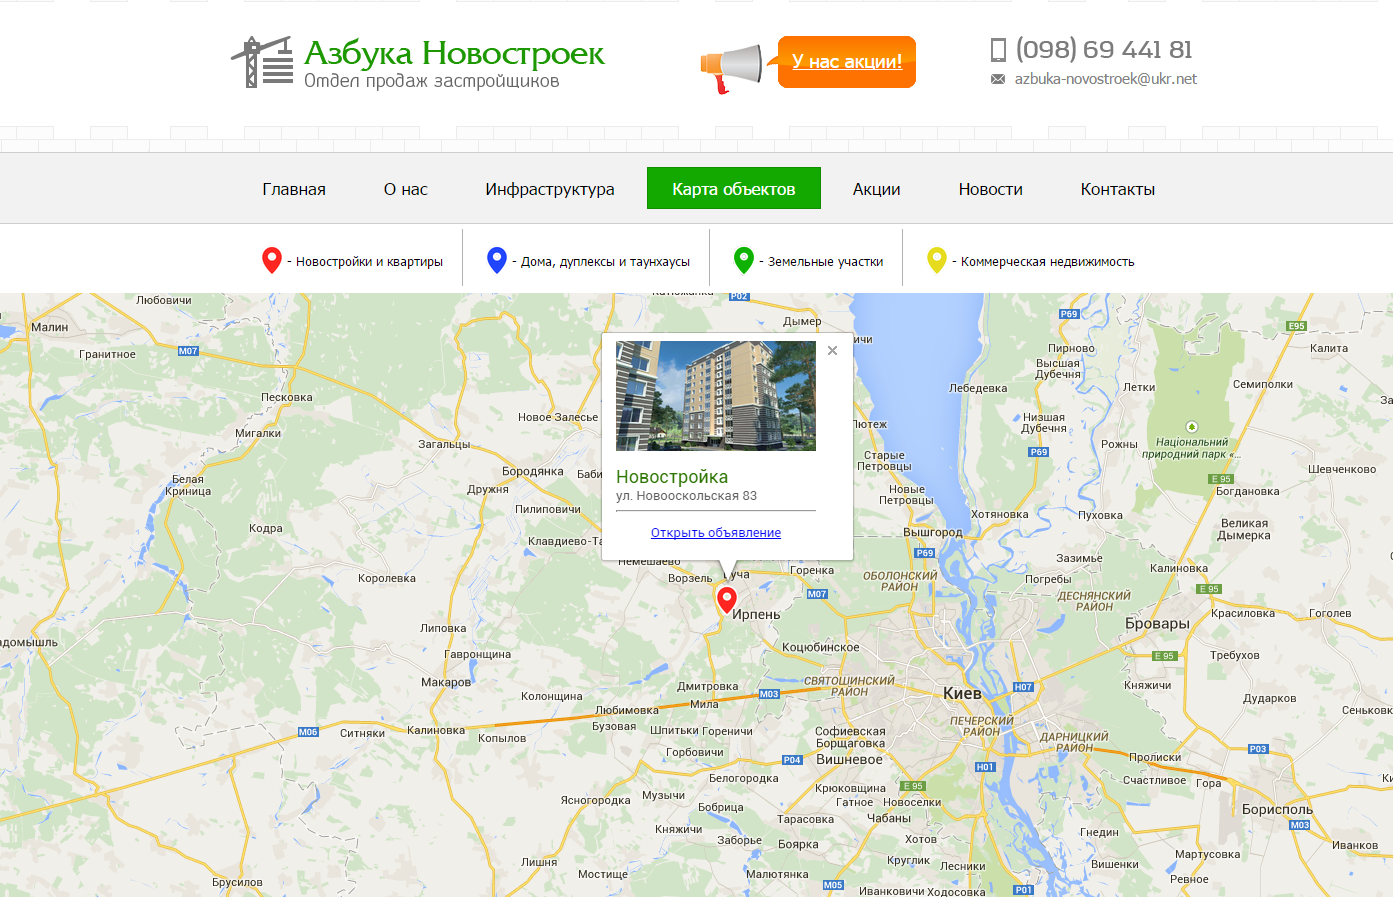The image size is (1393, 897).
Task: Click the Ясногородка label on the map
Action: coord(596,800)
